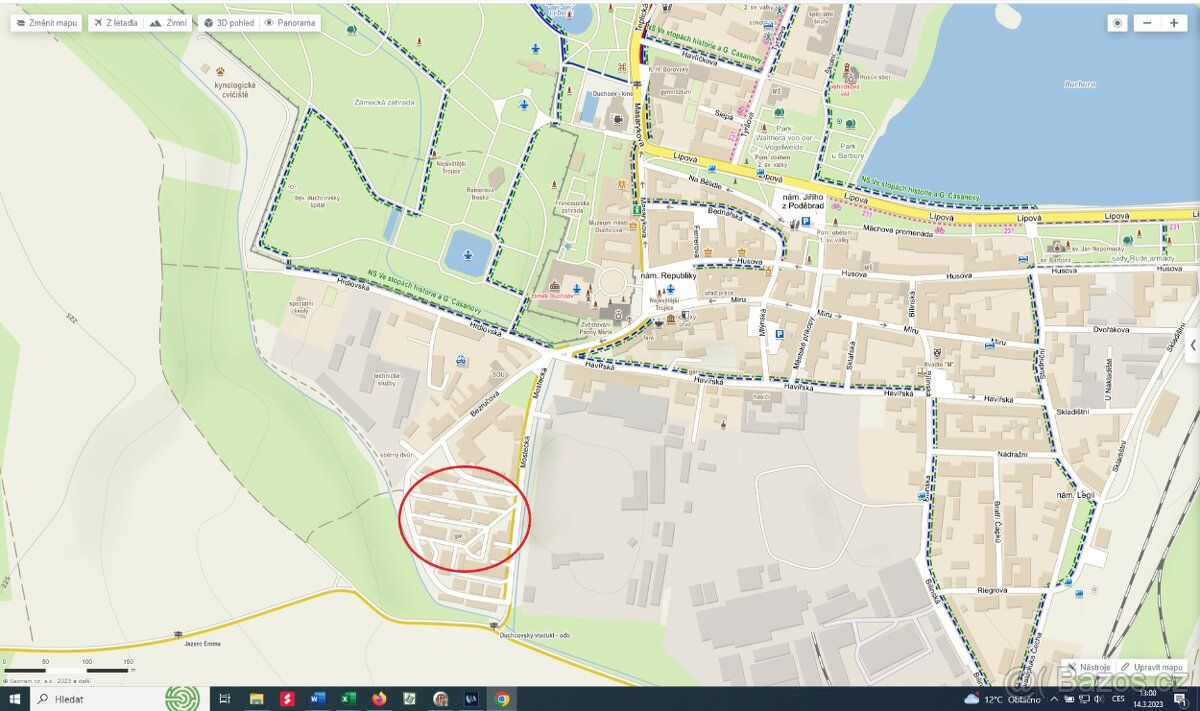Open the Panorama street view
This screenshot has width=1200, height=711.
coord(290,22)
